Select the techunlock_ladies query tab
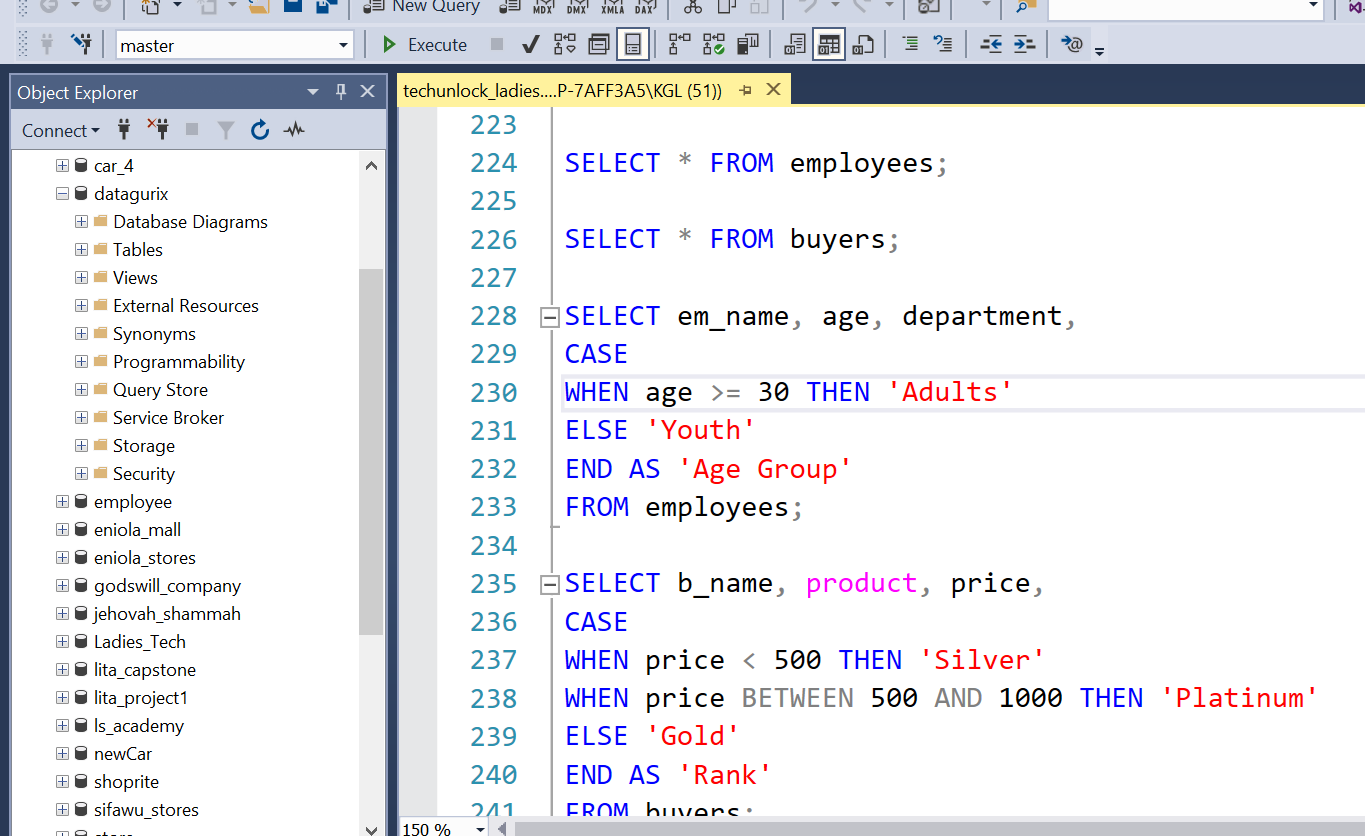Viewport: 1365px width, 836px height. click(x=562, y=91)
